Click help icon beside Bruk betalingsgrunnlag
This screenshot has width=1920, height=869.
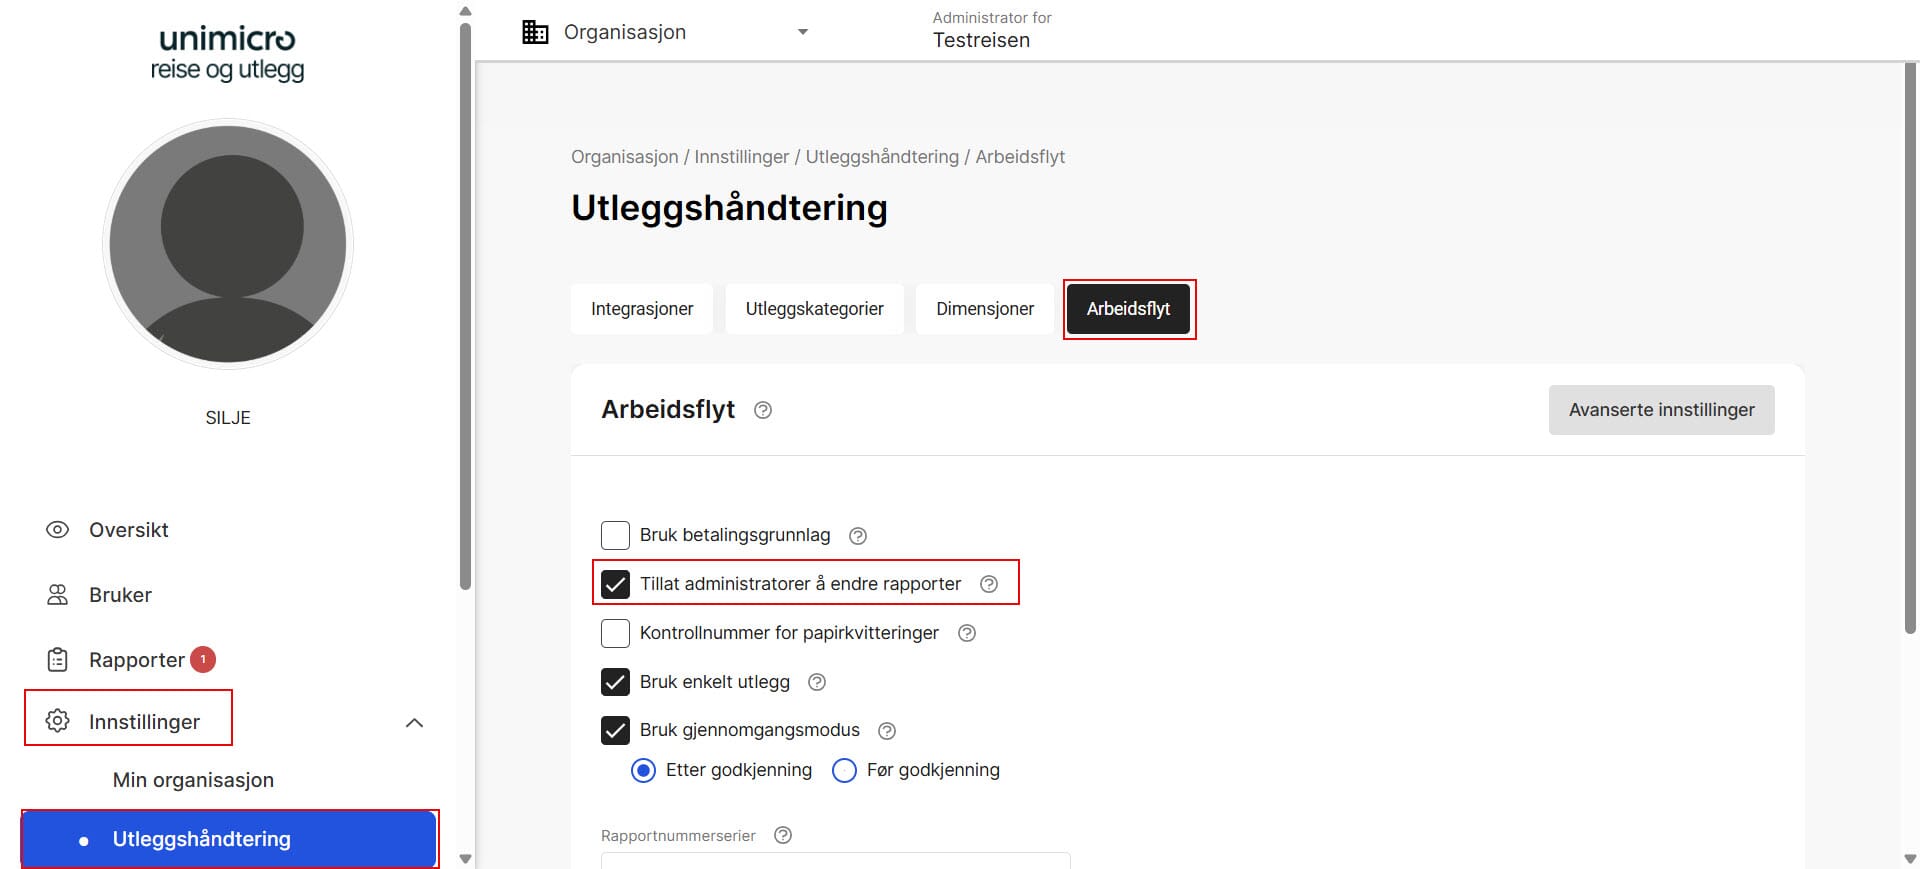pyautogui.click(x=857, y=536)
